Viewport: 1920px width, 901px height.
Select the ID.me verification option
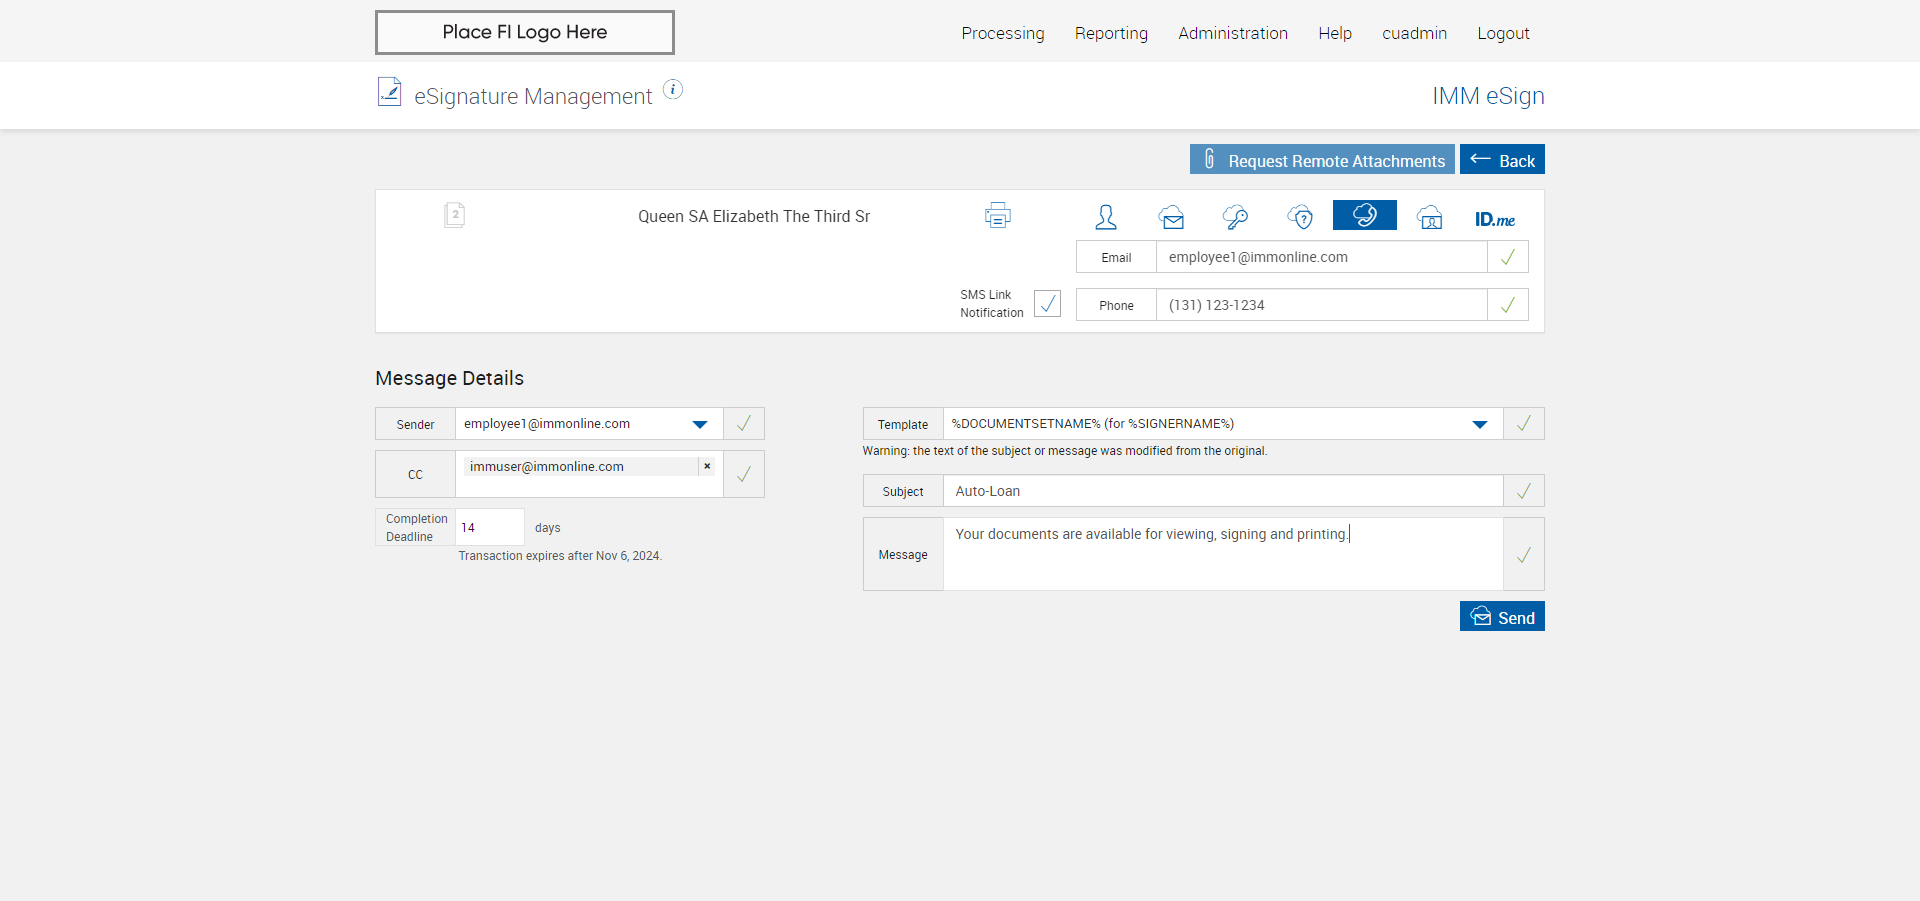coord(1494,219)
